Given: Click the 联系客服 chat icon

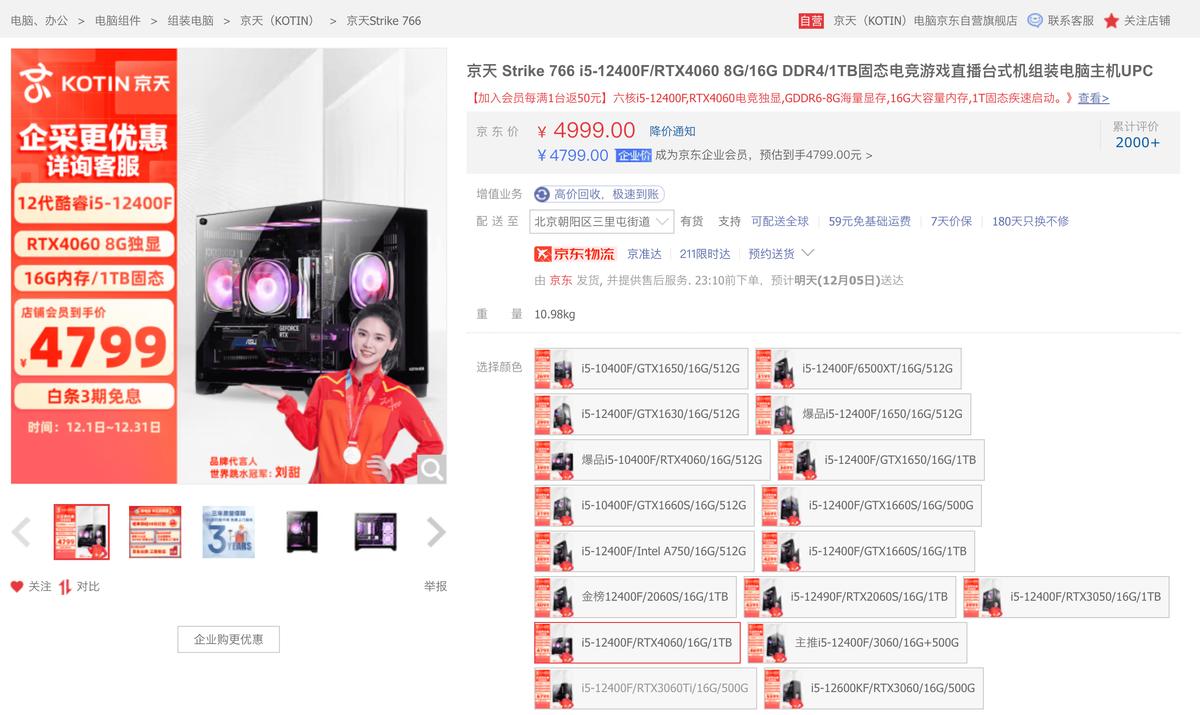Looking at the screenshot, I should coord(1035,20).
